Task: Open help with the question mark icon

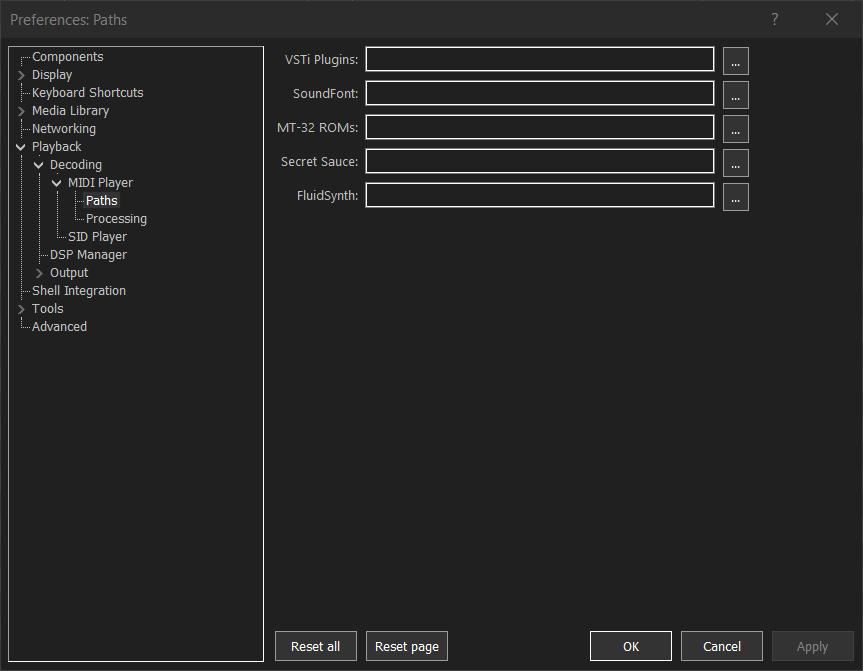Action: click(774, 19)
